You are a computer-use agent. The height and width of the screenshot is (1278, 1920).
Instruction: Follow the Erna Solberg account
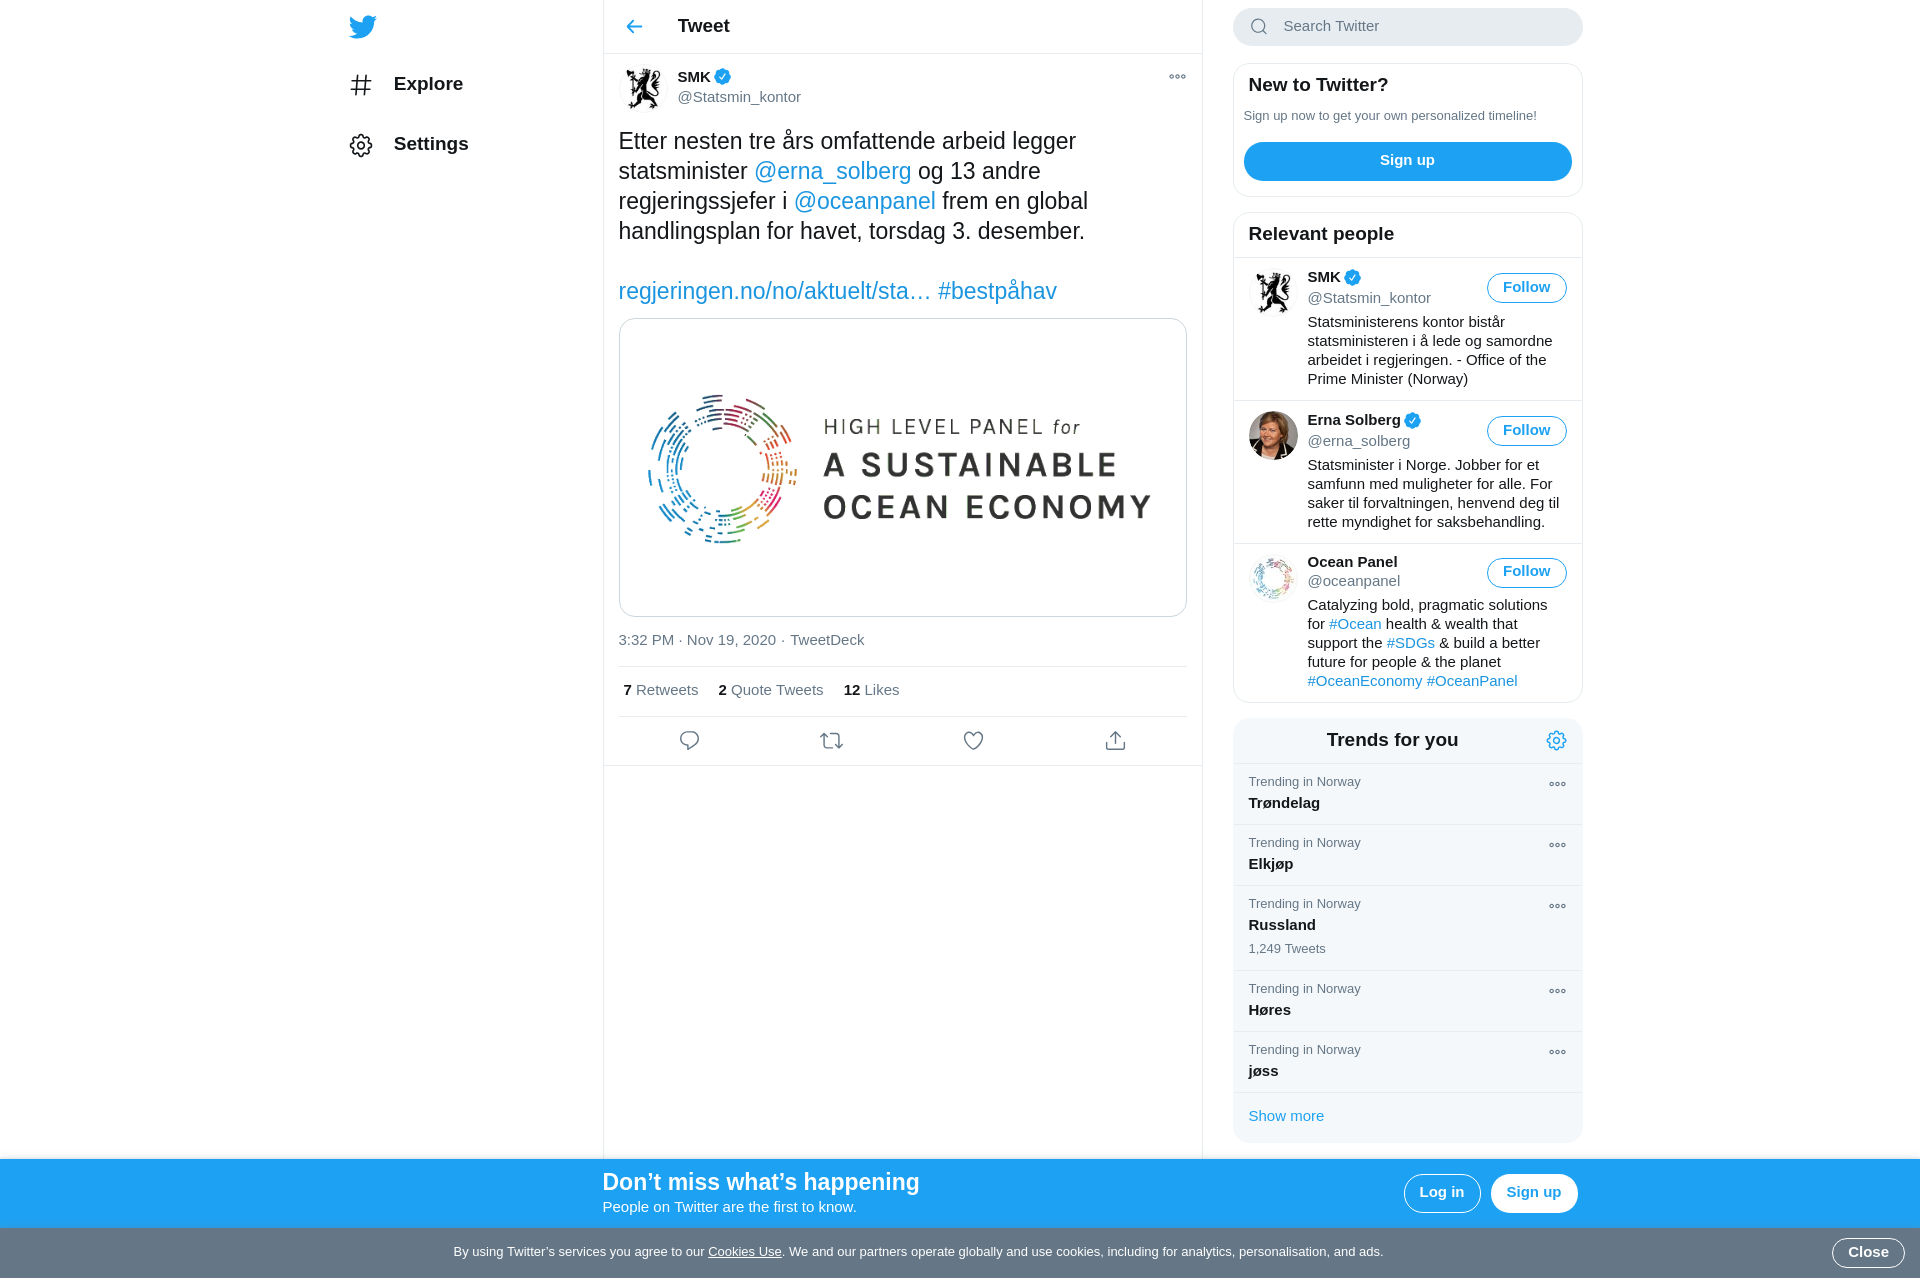click(x=1526, y=431)
